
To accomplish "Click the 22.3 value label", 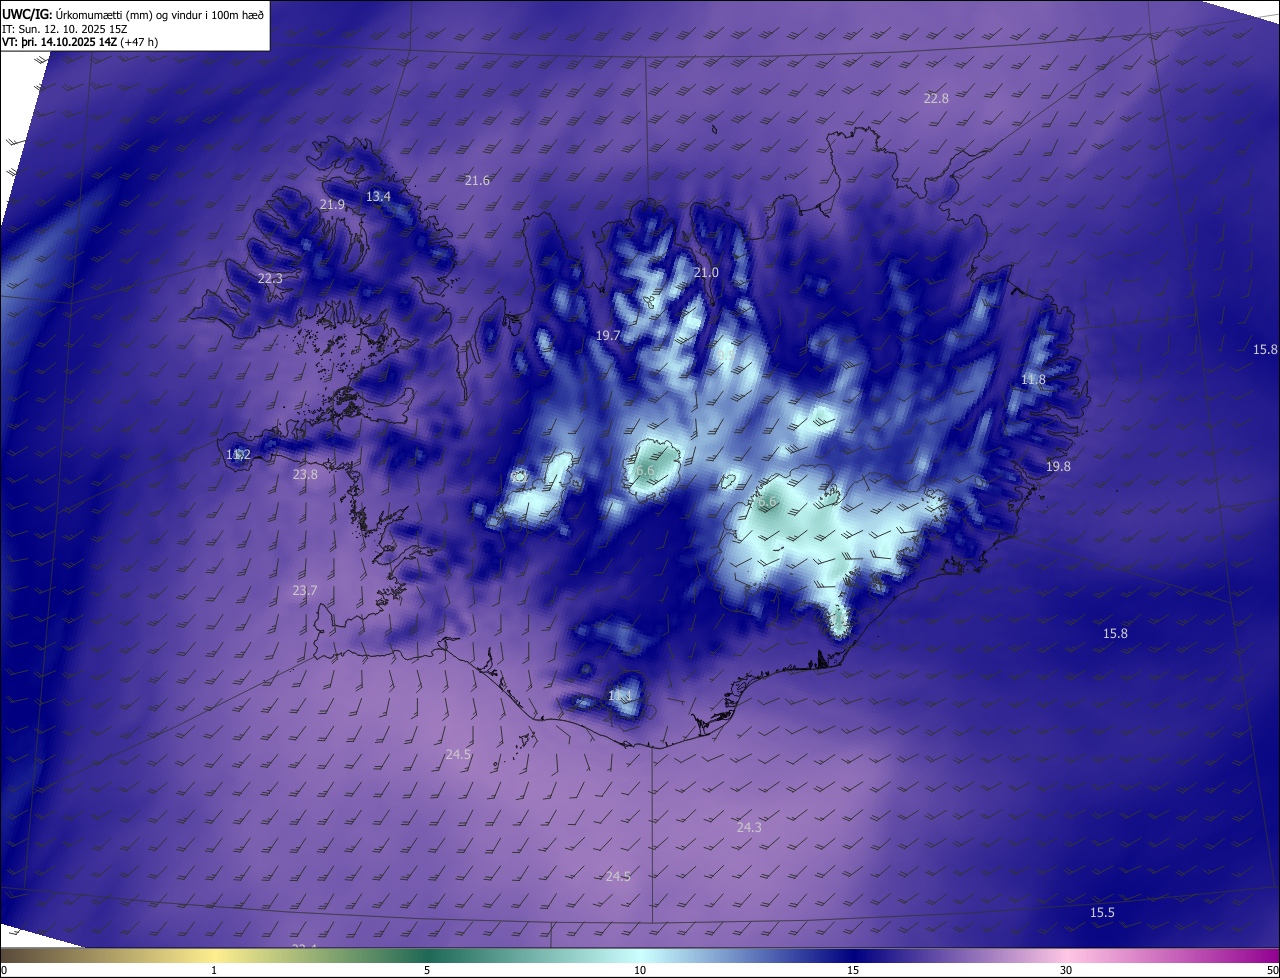I will 270,278.
